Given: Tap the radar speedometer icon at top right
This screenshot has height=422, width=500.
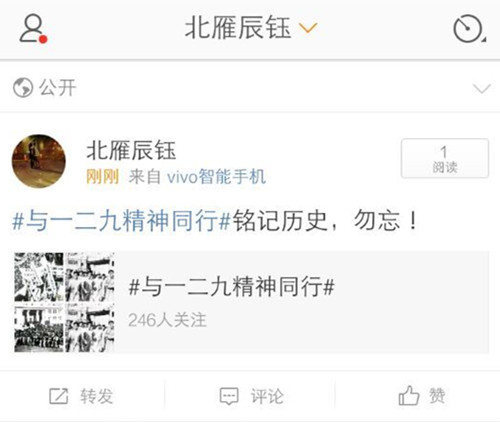Looking at the screenshot, I should [469, 29].
